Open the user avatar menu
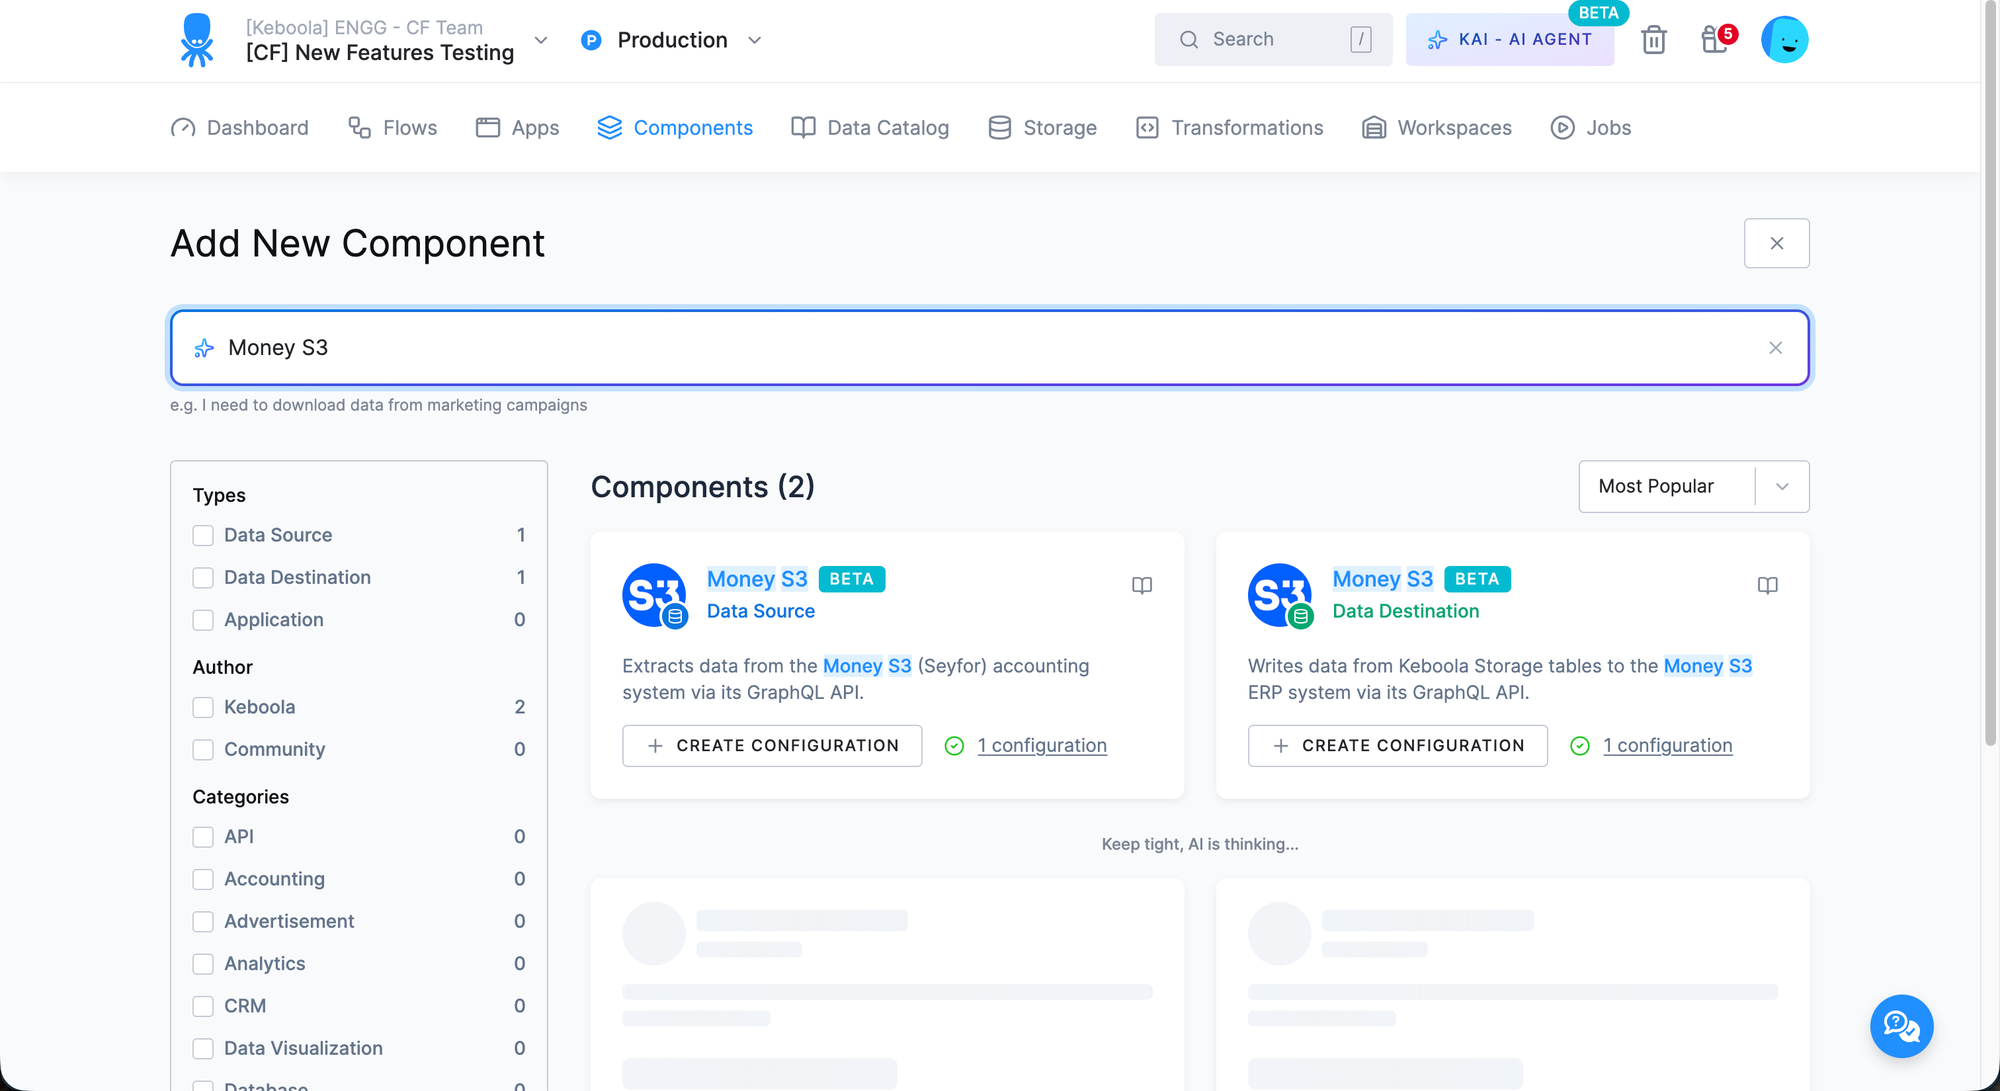The image size is (2000, 1091). (x=1785, y=40)
